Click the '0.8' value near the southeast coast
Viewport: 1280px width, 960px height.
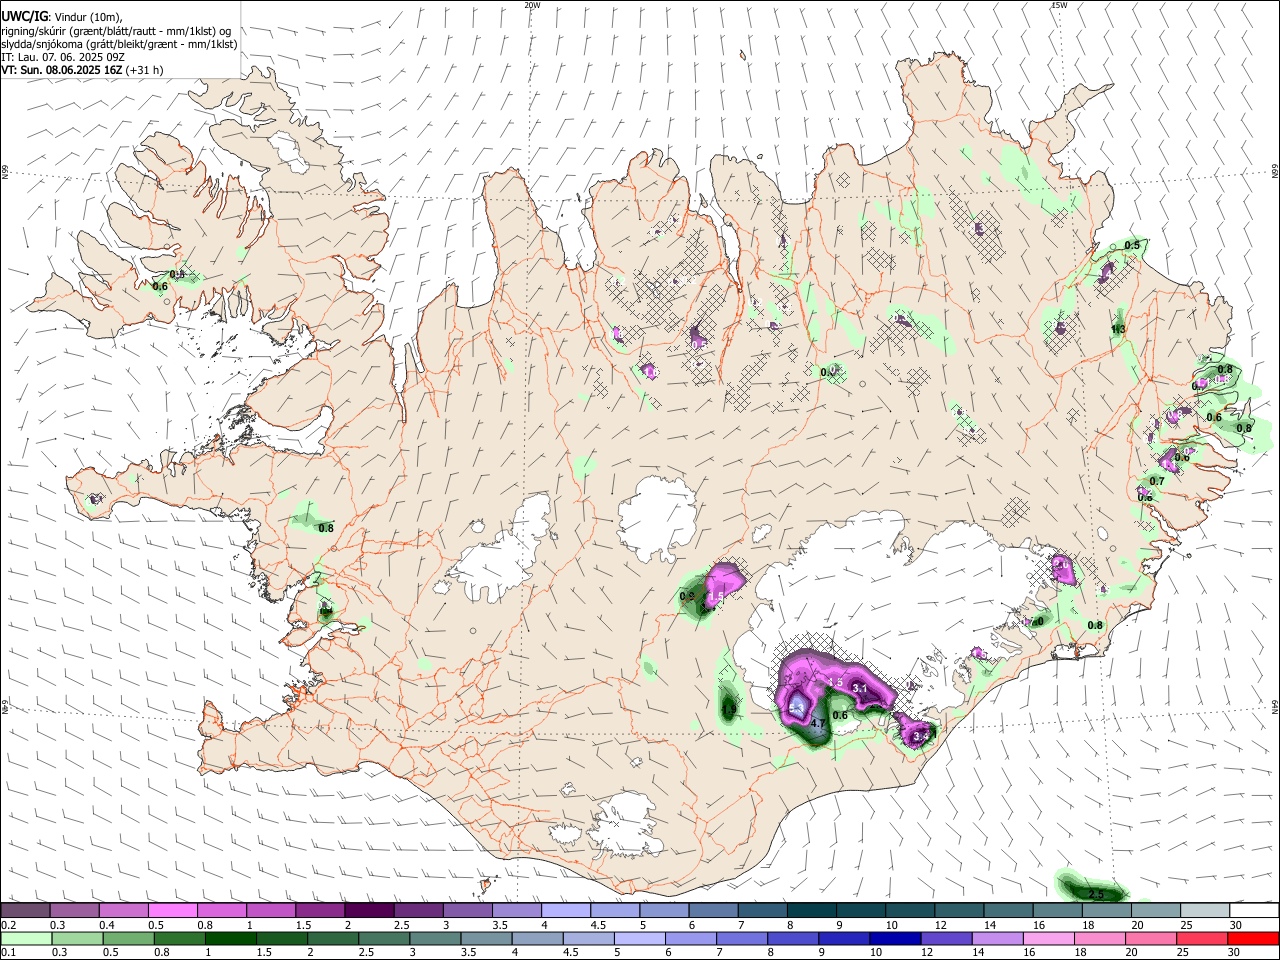tap(1095, 626)
